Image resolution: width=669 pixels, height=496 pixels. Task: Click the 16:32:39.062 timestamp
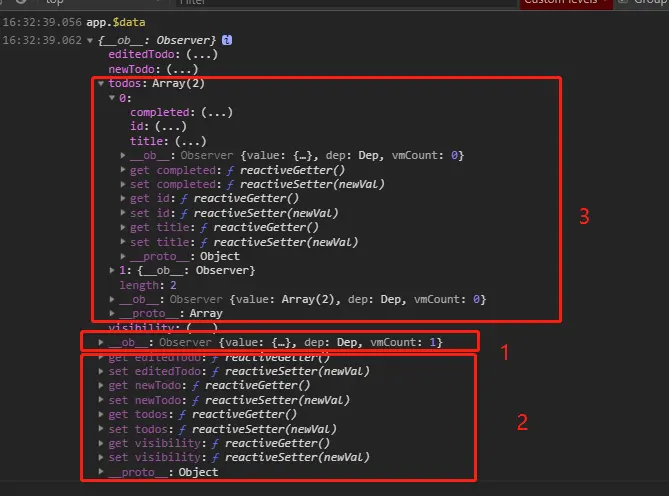pyautogui.click(x=42, y=40)
